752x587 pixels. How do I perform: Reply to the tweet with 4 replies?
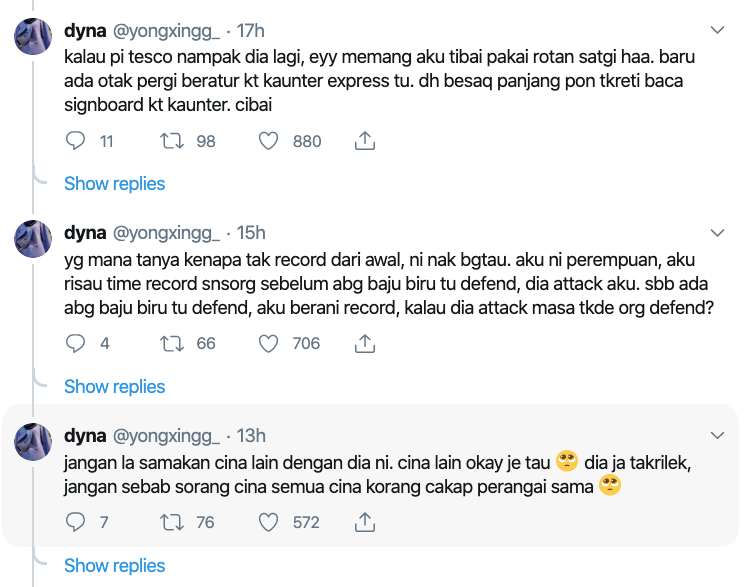pyautogui.click(x=75, y=343)
